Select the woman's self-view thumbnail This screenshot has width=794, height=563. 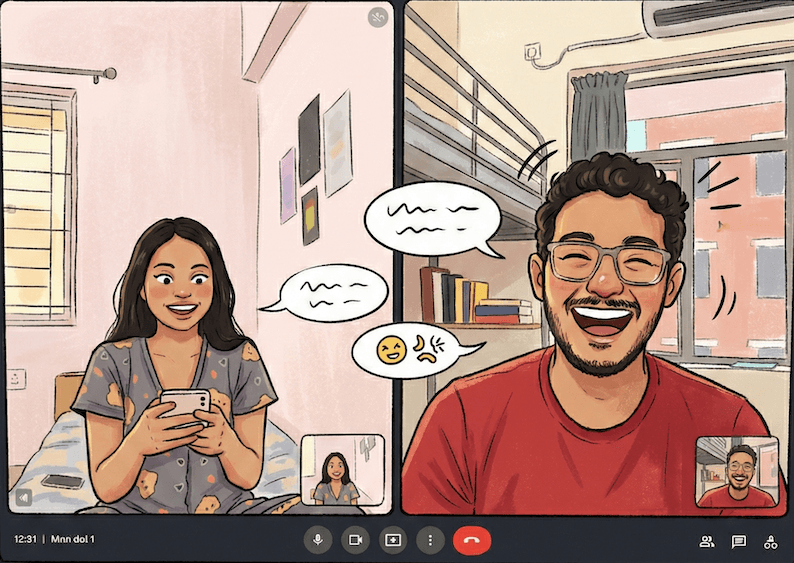342,469
